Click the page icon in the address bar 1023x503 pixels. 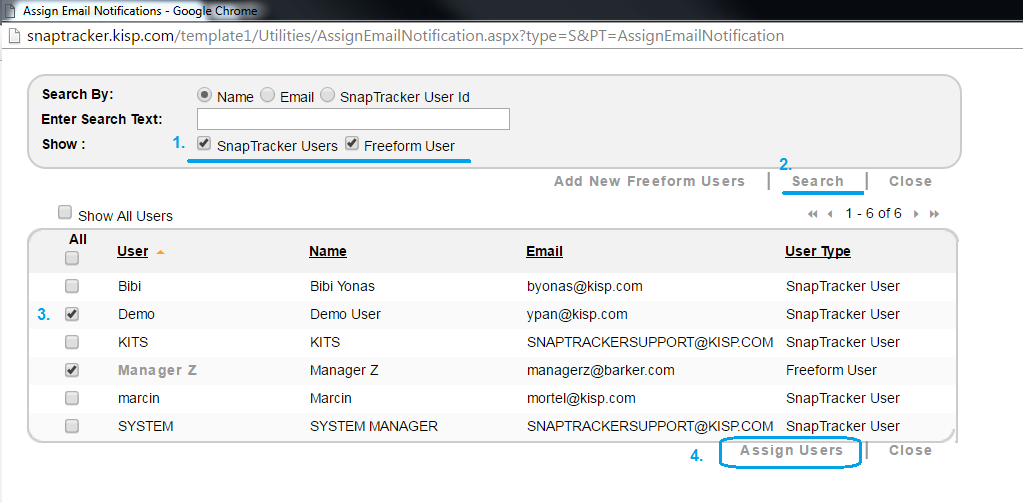pyautogui.click(x=12, y=36)
